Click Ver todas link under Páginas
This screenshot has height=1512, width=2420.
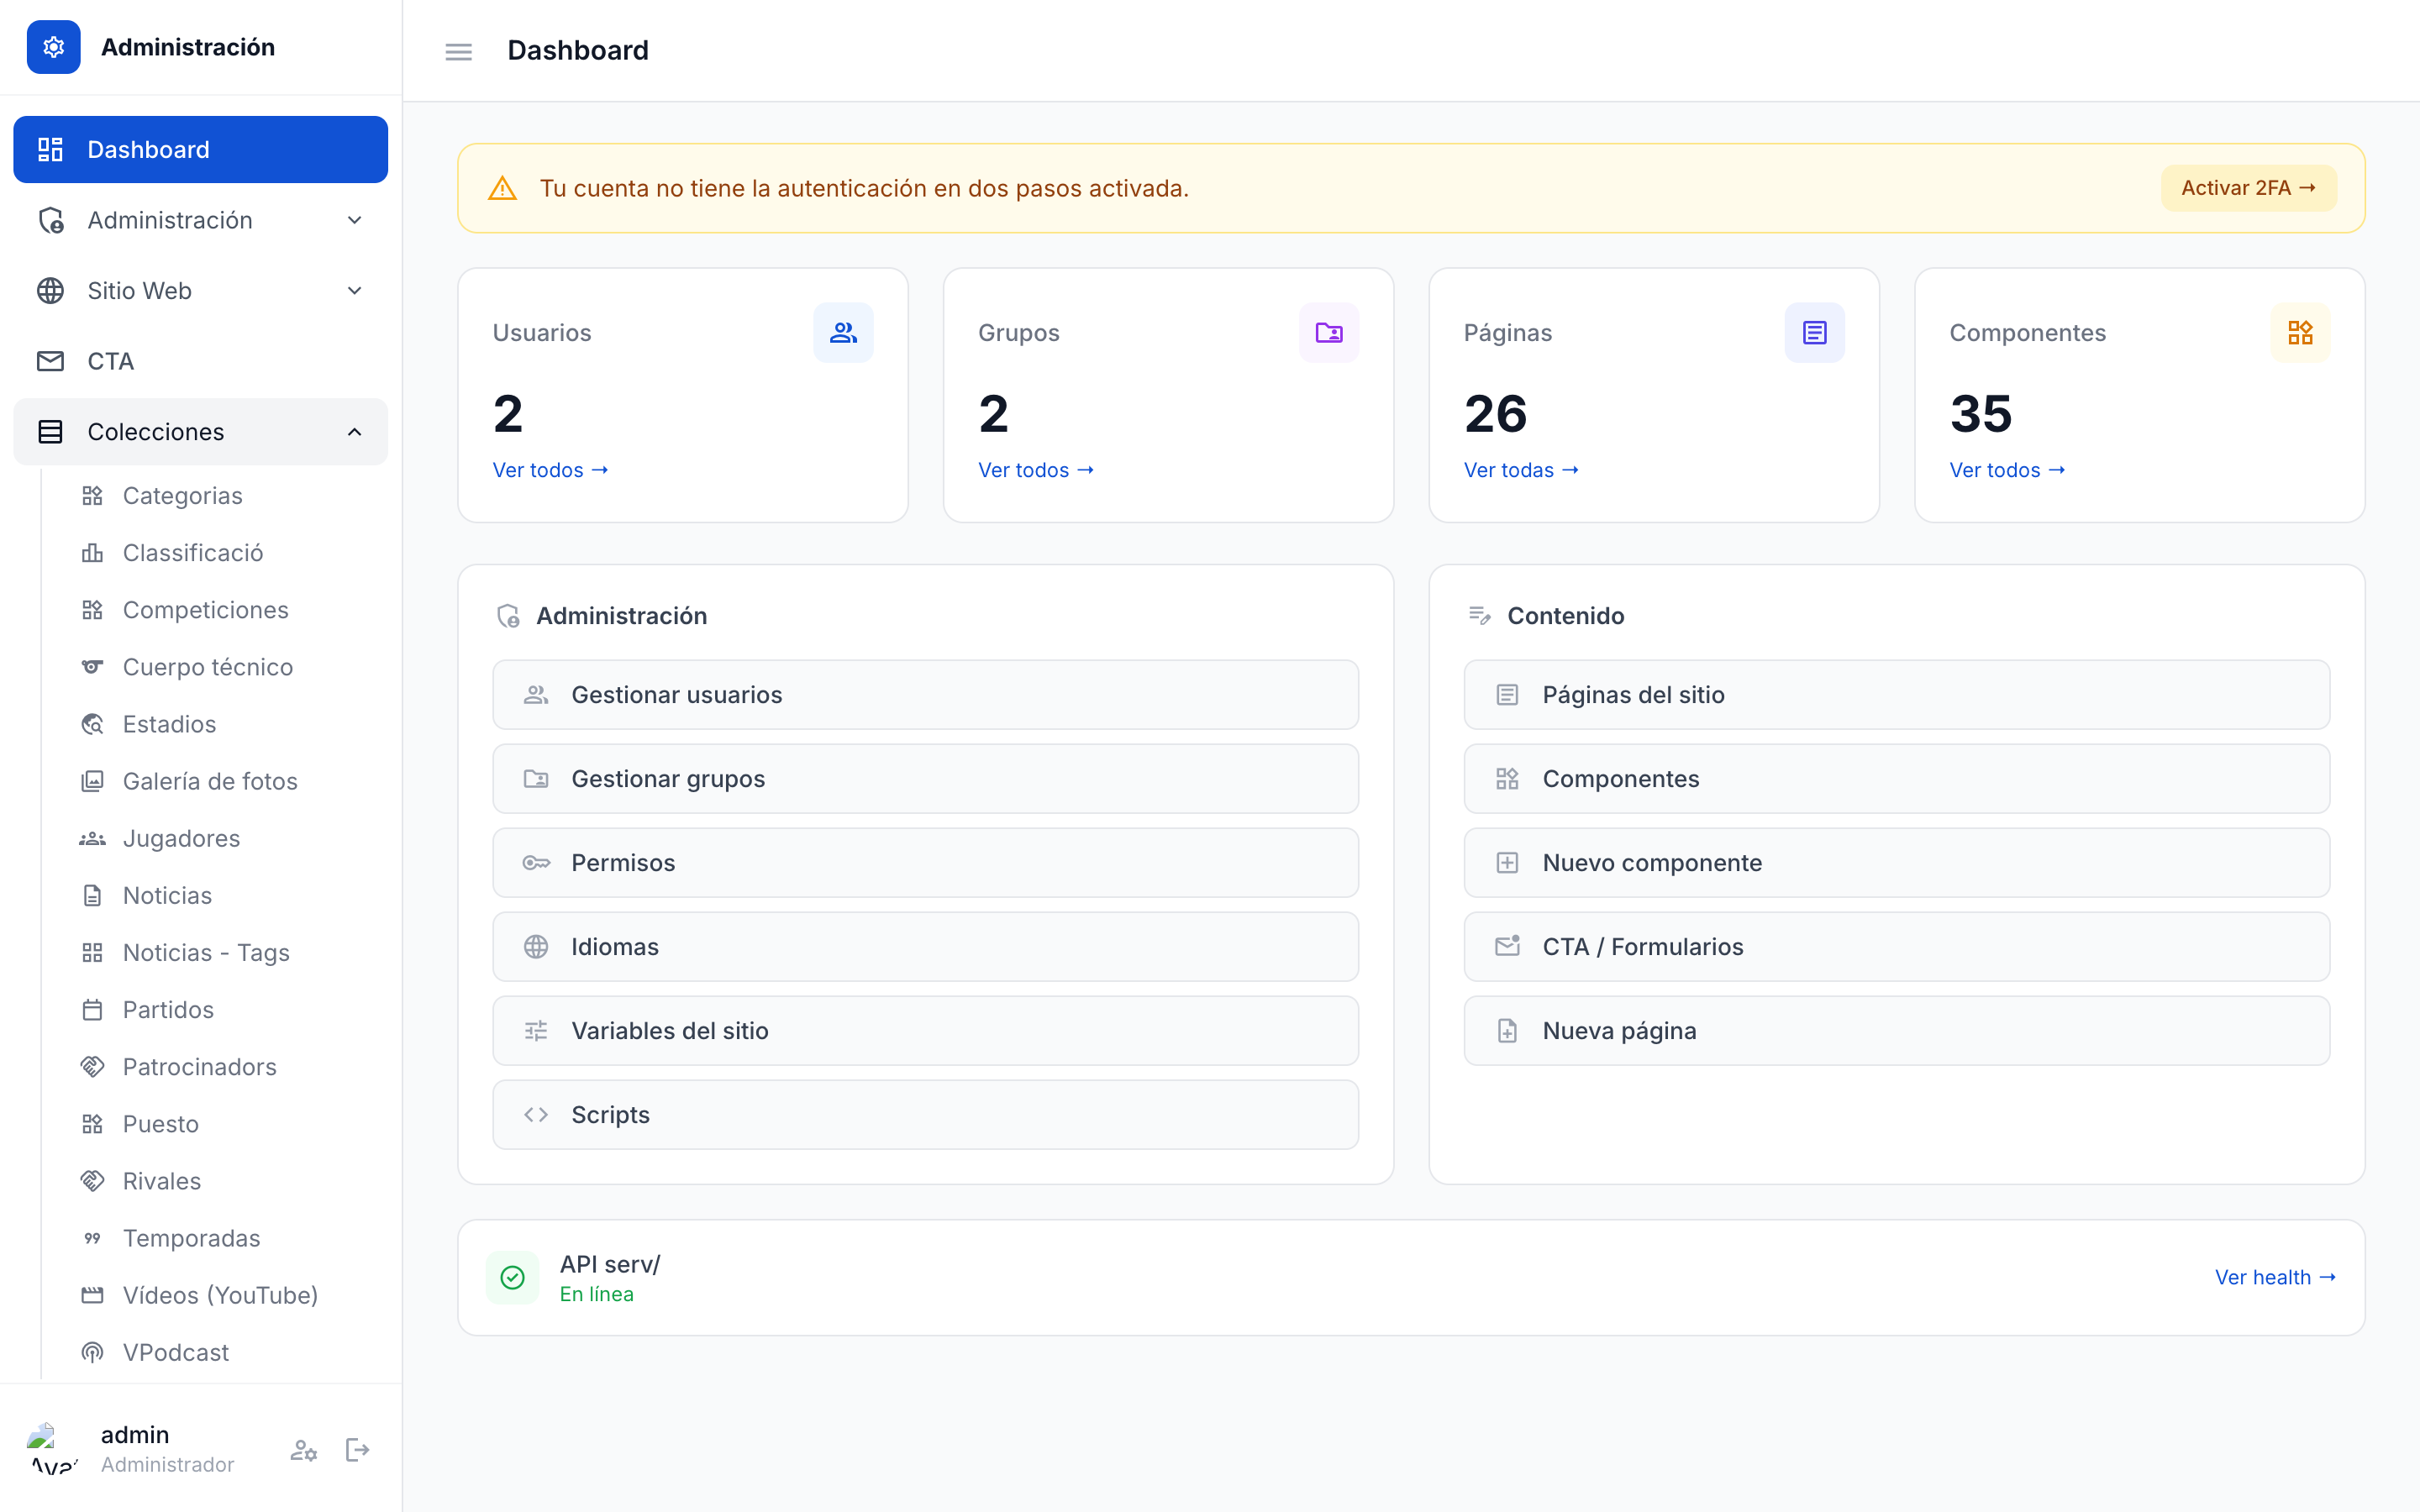[x=1521, y=470]
